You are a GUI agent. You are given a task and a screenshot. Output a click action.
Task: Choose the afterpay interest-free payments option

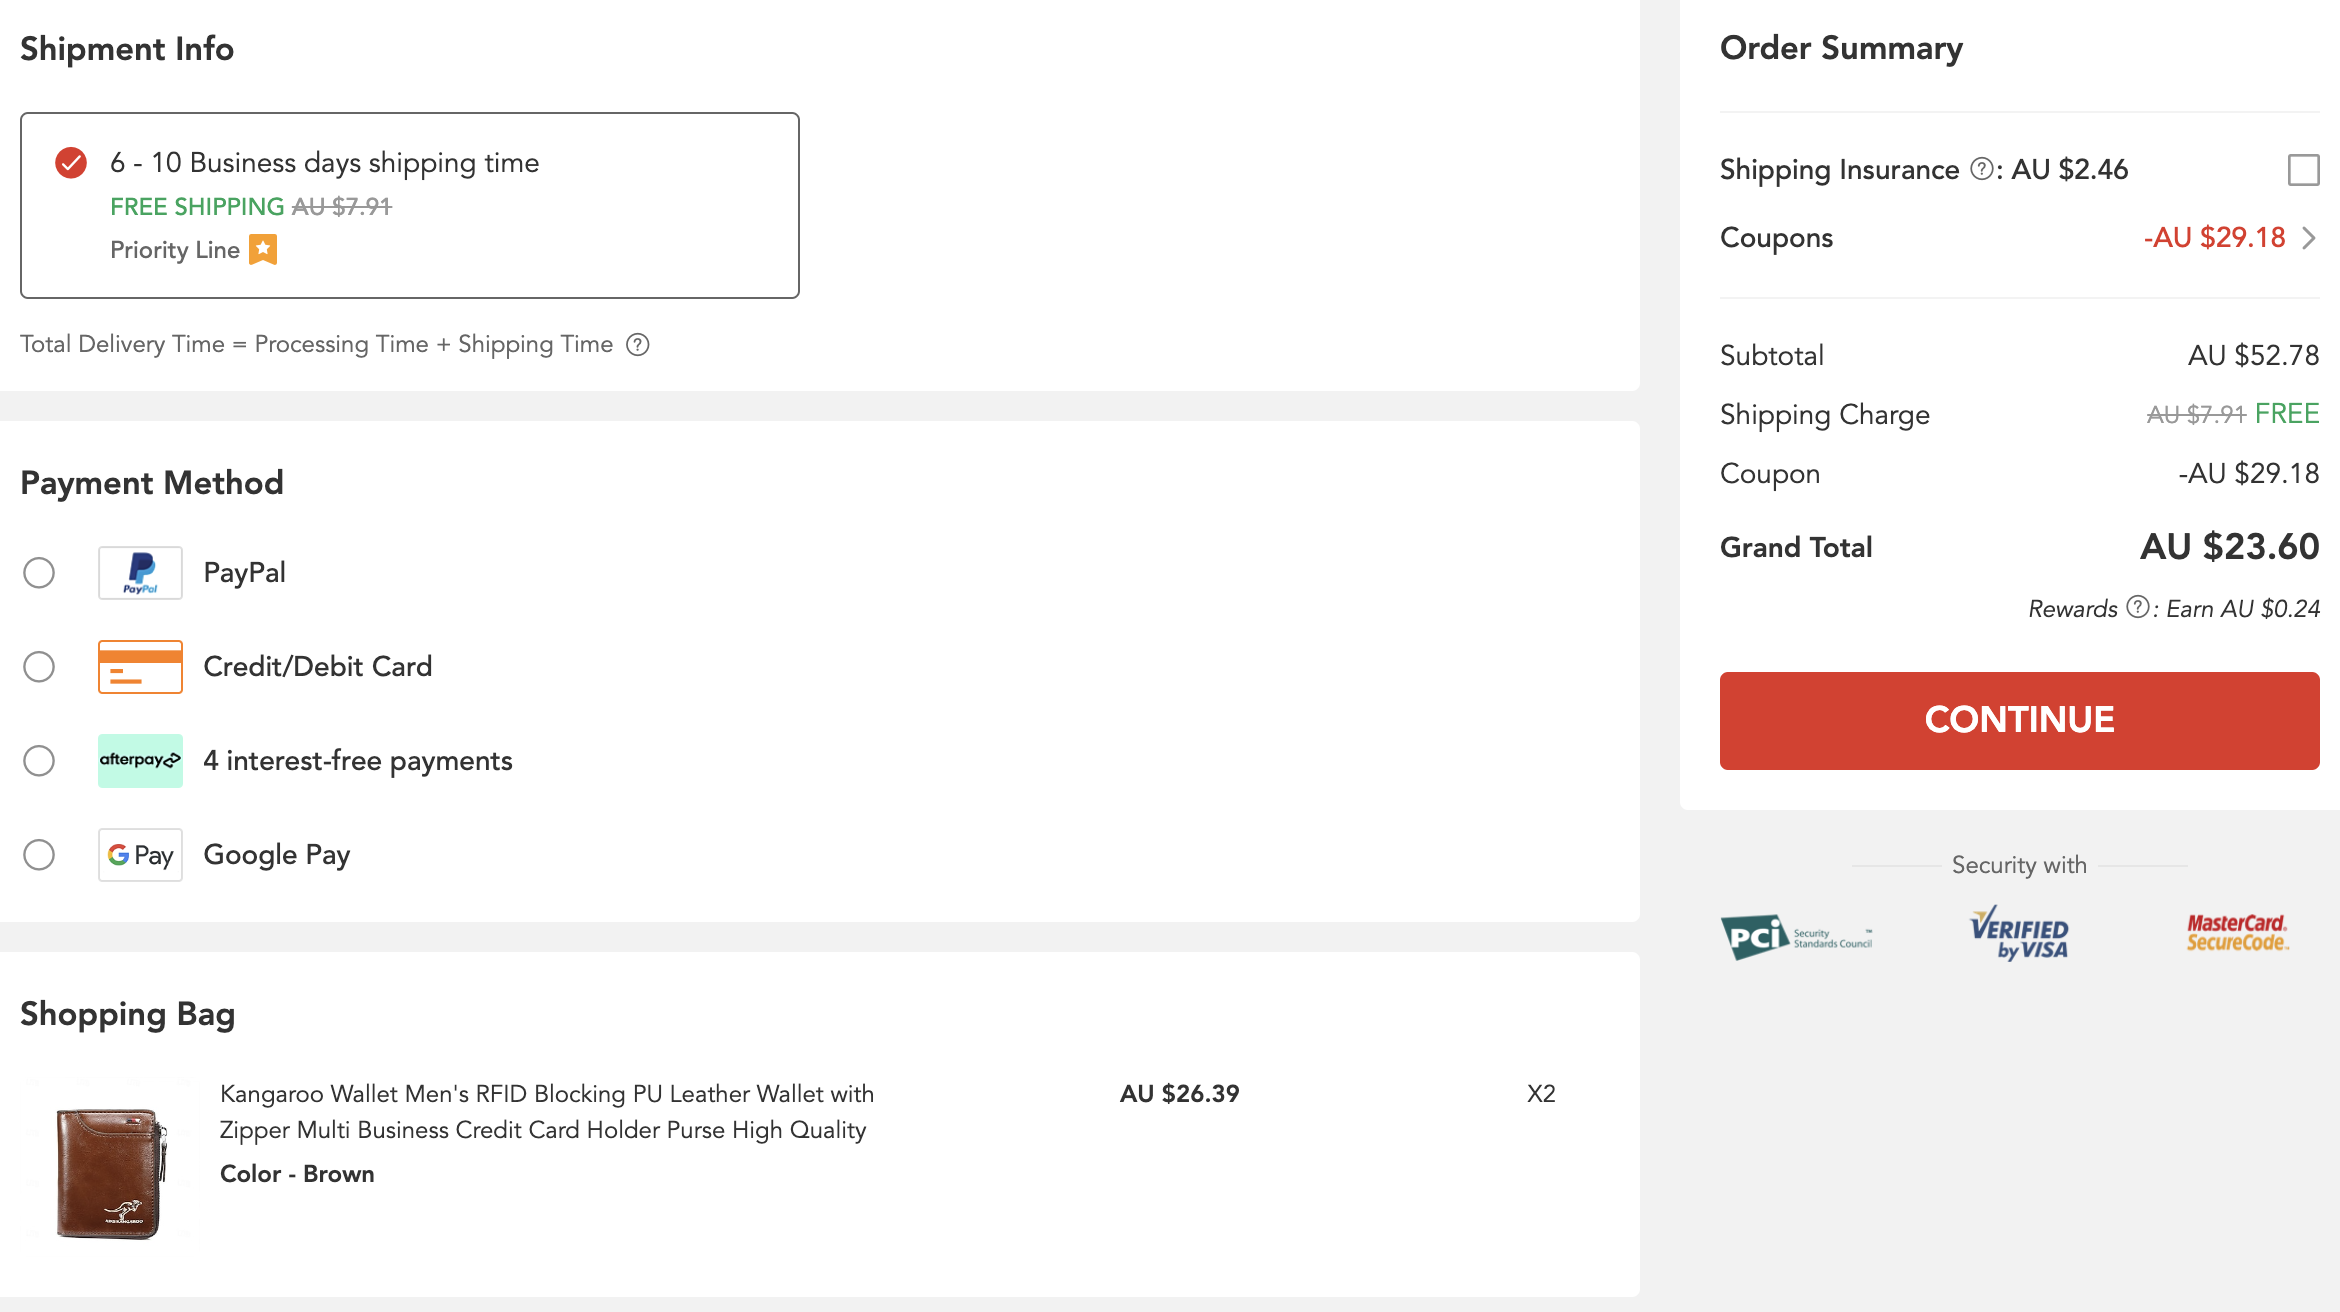click(x=39, y=761)
